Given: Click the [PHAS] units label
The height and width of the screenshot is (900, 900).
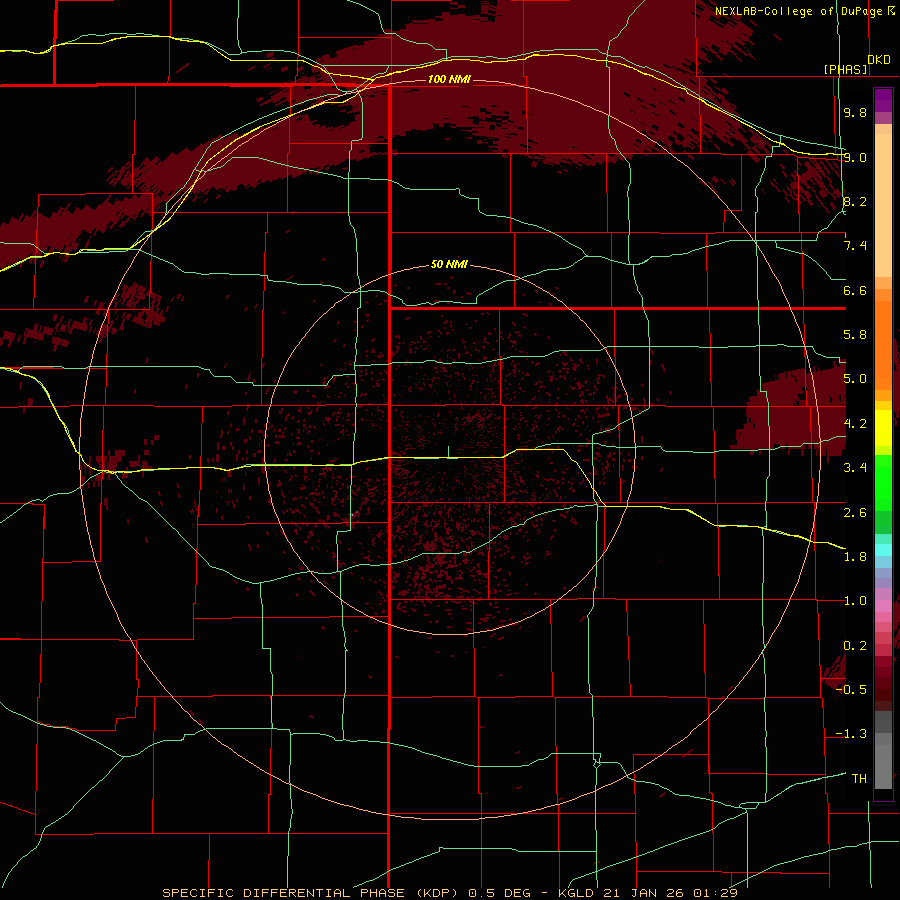Looking at the screenshot, I should [x=846, y=69].
